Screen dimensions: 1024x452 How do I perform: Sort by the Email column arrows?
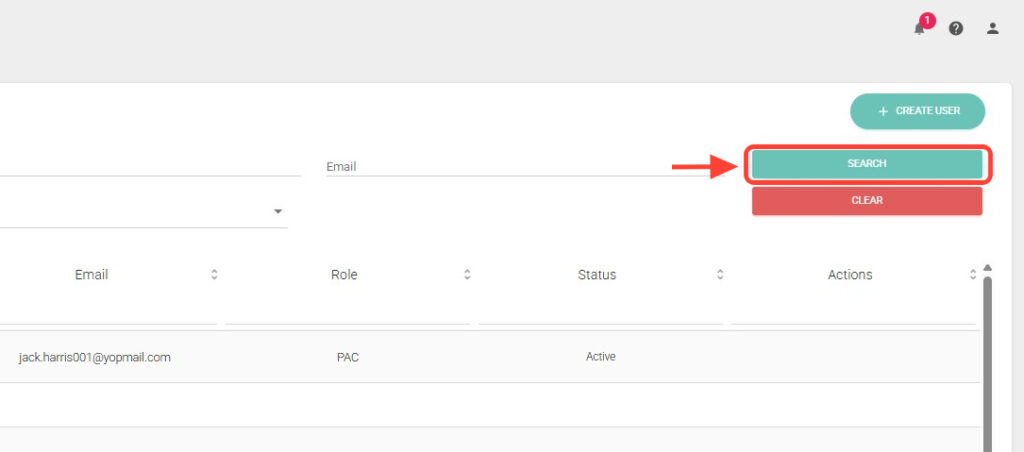pos(214,274)
